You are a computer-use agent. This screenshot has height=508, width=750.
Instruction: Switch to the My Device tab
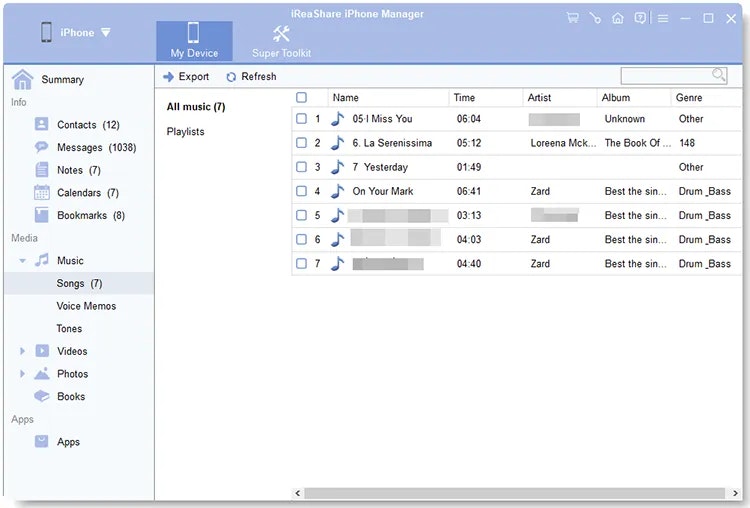(x=194, y=41)
